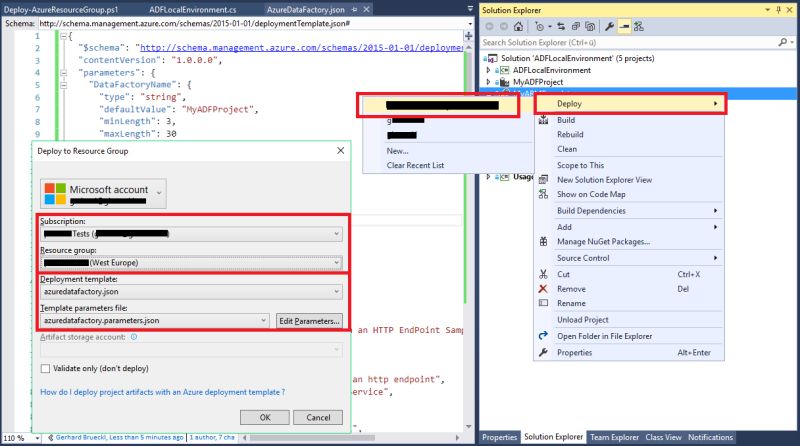The width and height of the screenshot is (800, 446).
Task: Click Cancel in Deploy to Resource Group dialog
Action: (318, 417)
